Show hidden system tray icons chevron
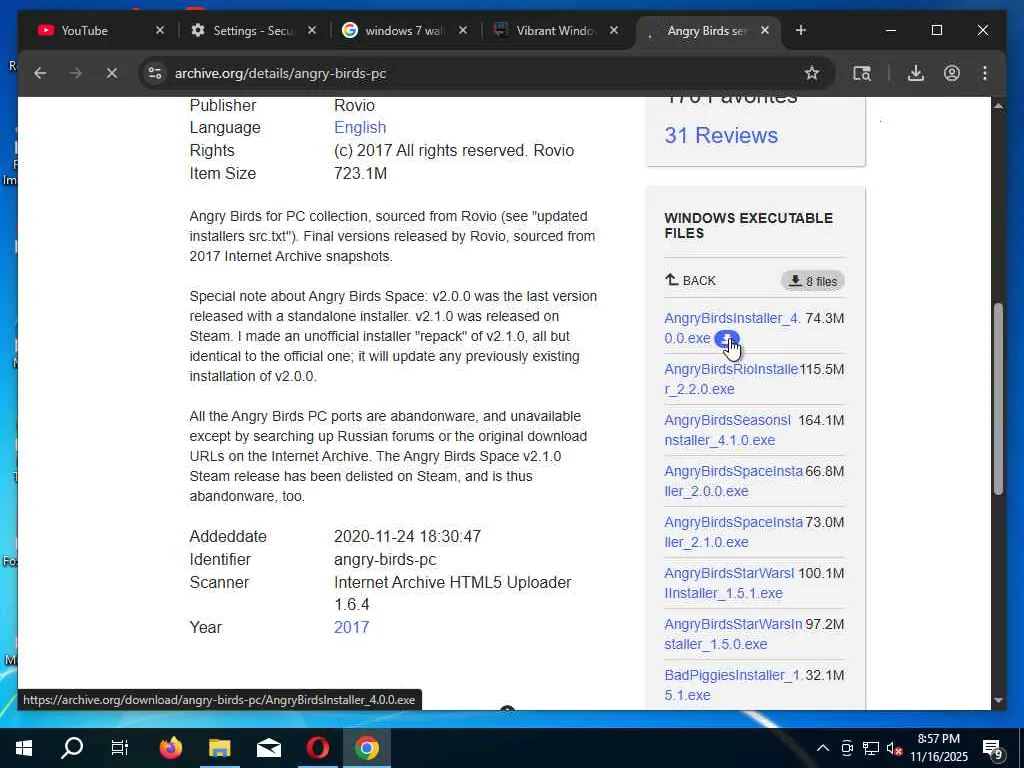 [x=823, y=748]
